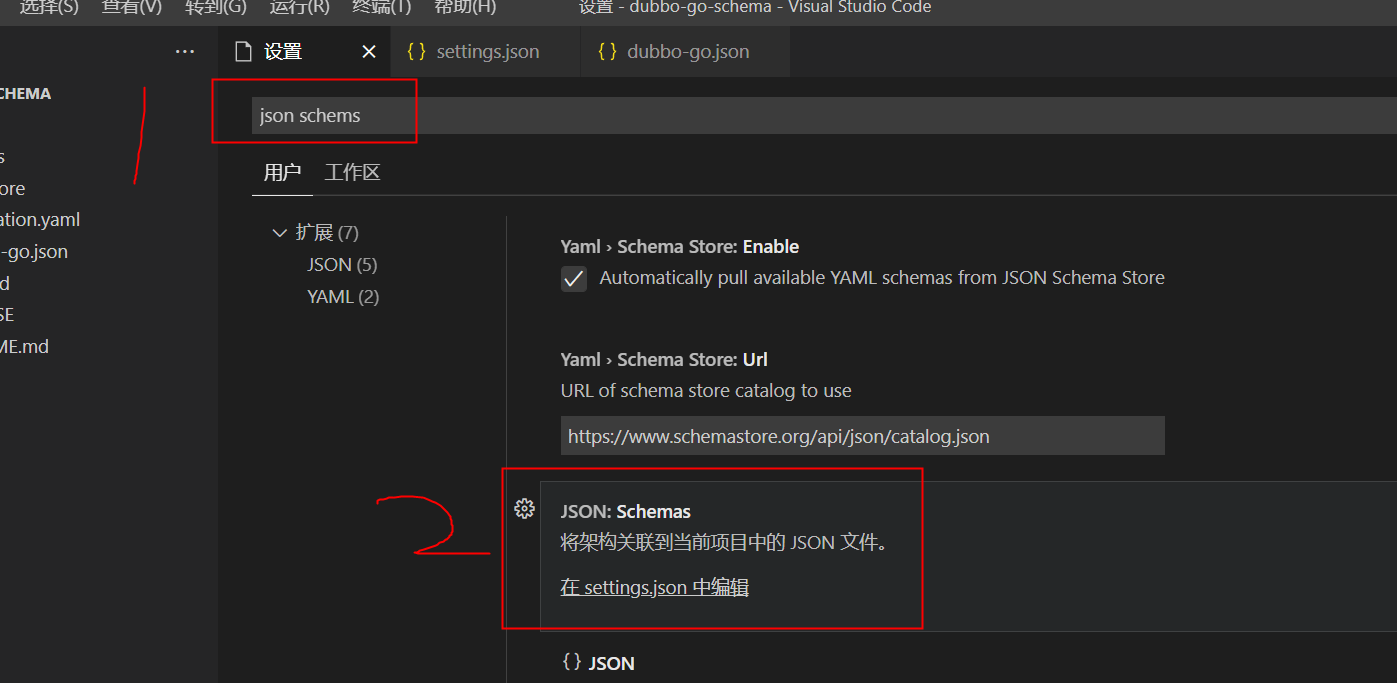The width and height of the screenshot is (1397, 683).
Task: Select the 用户 settings scope tab
Action: (282, 172)
